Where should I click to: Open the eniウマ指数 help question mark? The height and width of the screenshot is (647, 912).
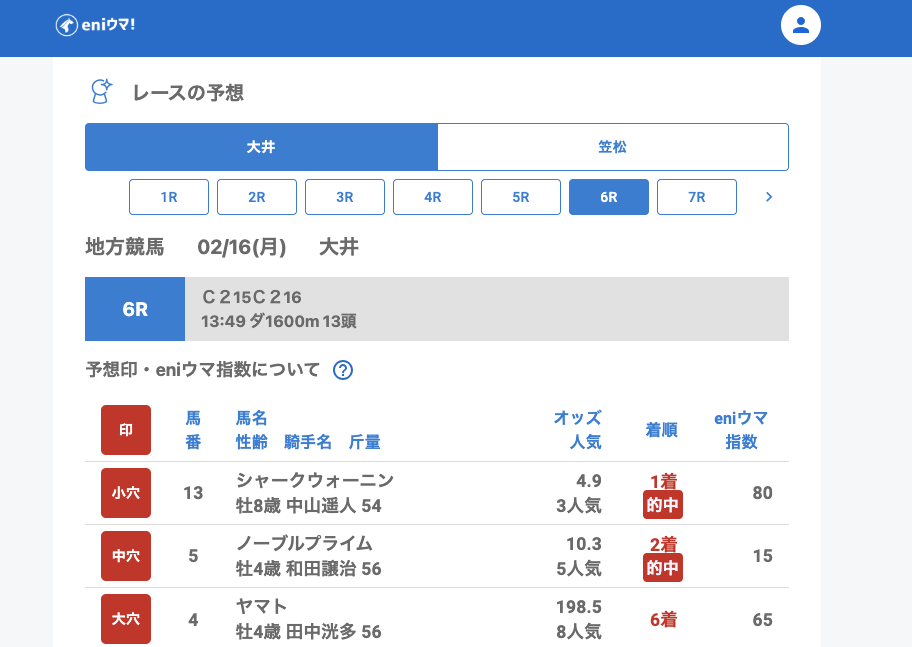[343, 370]
